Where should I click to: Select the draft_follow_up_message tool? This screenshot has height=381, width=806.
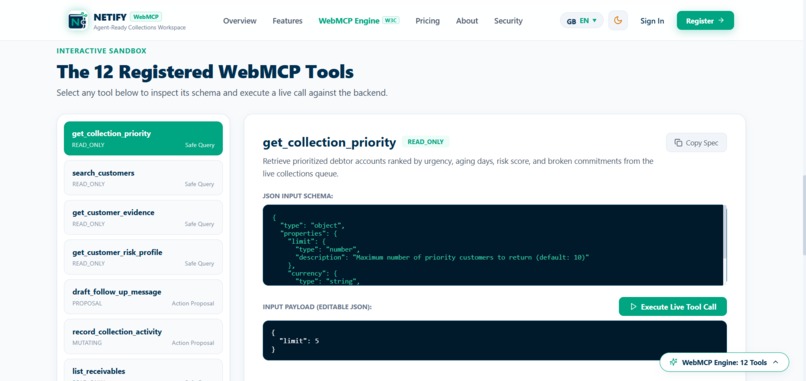[143, 297]
